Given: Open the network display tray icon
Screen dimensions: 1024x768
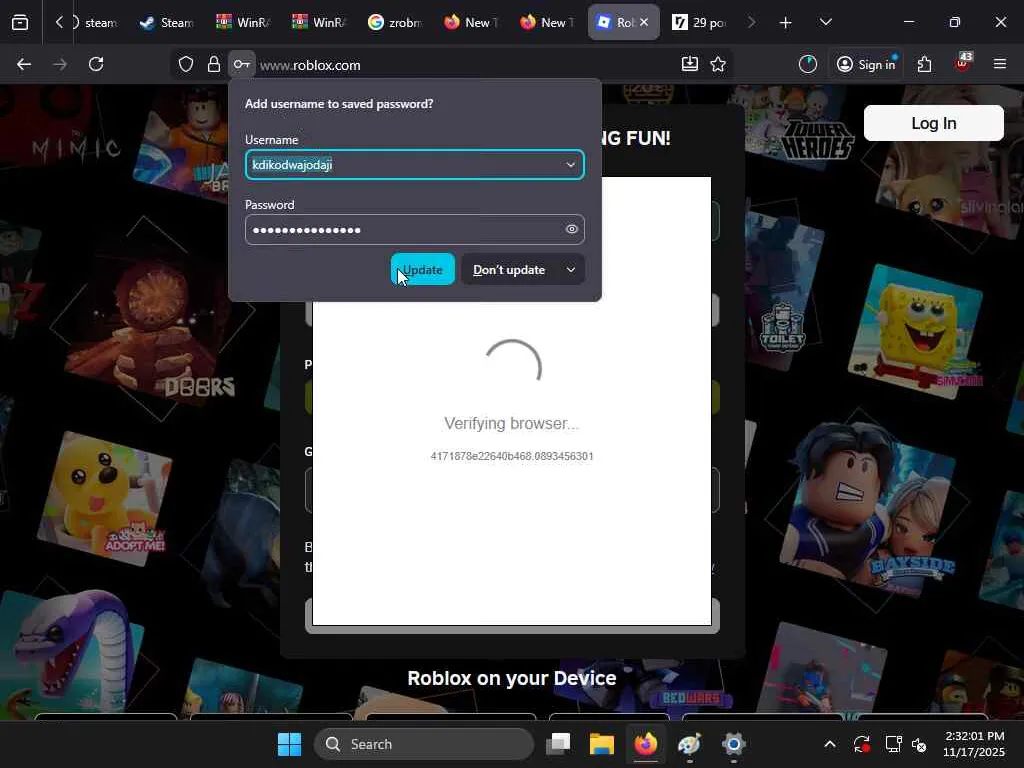Looking at the screenshot, I should tap(893, 744).
